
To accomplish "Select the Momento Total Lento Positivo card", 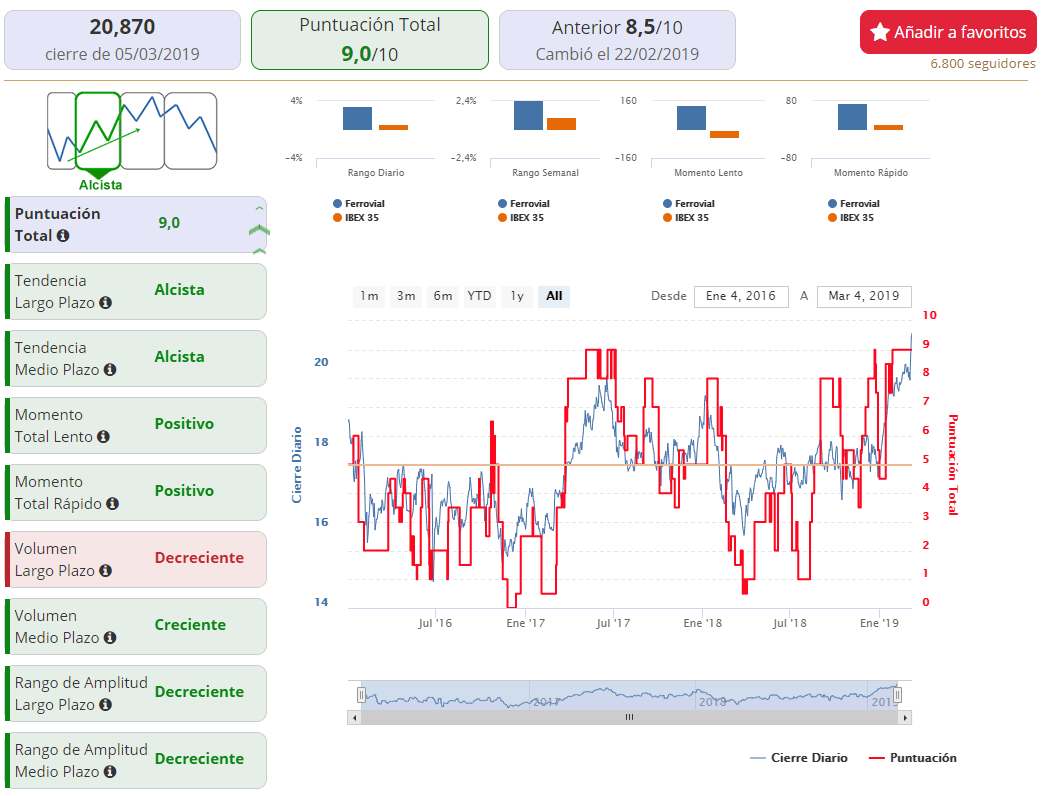I will pyautogui.click(x=136, y=426).
